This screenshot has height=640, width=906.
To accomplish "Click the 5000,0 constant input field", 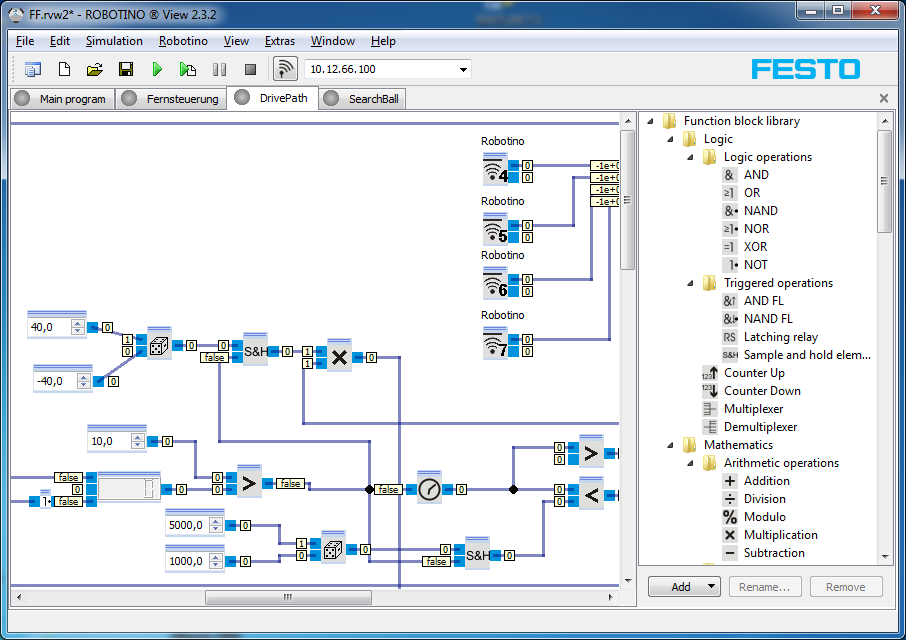I will pyautogui.click(x=187, y=525).
